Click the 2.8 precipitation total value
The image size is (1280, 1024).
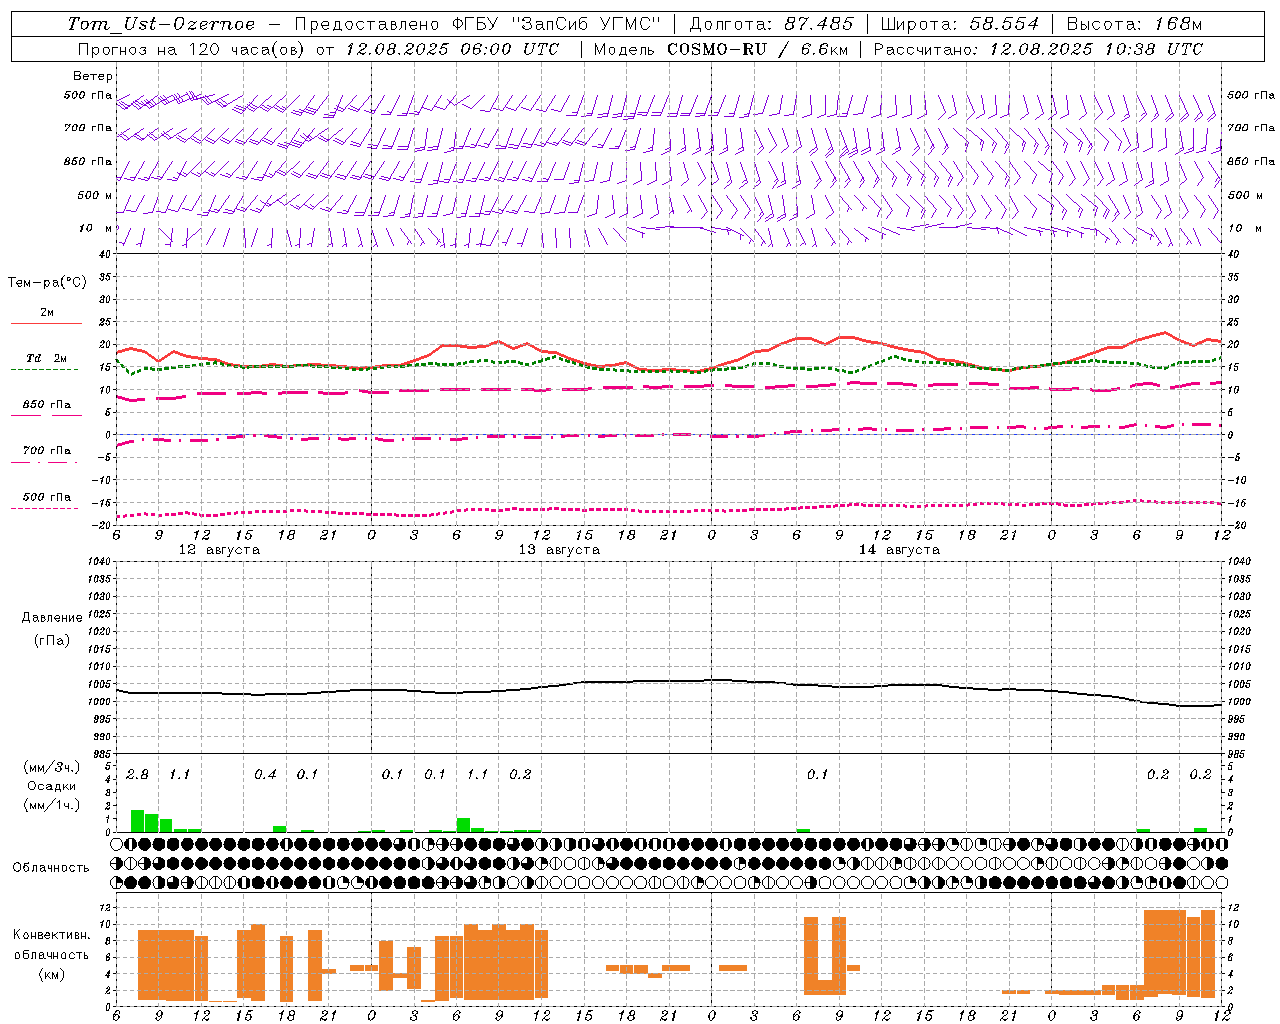point(137,775)
